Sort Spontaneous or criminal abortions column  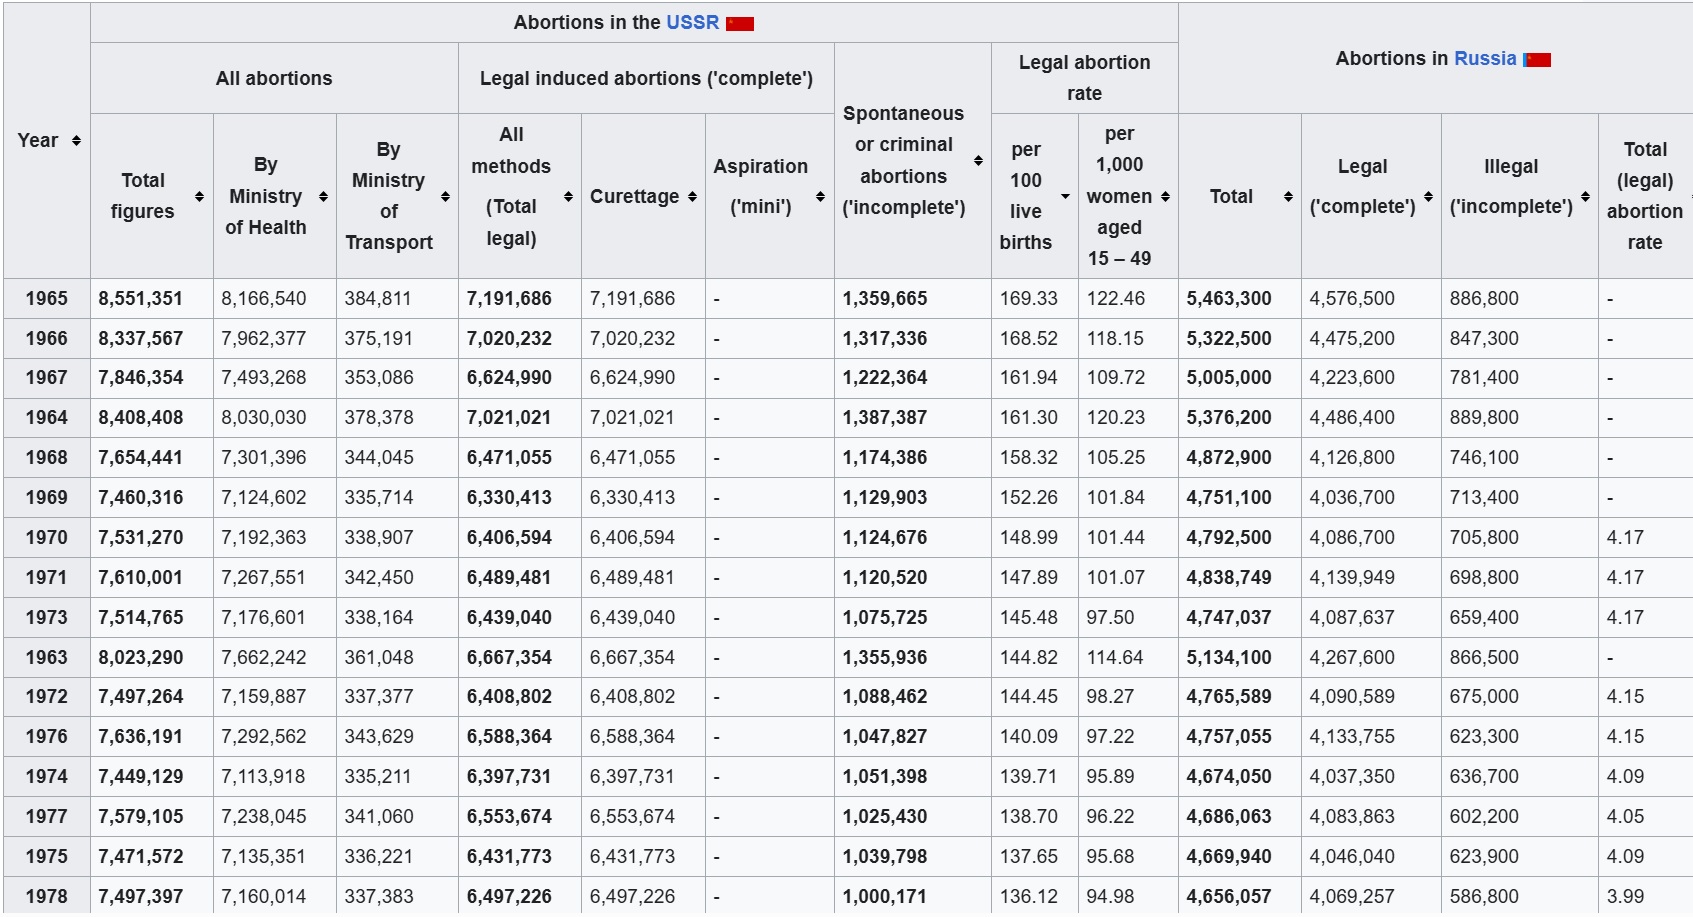[x=978, y=160]
